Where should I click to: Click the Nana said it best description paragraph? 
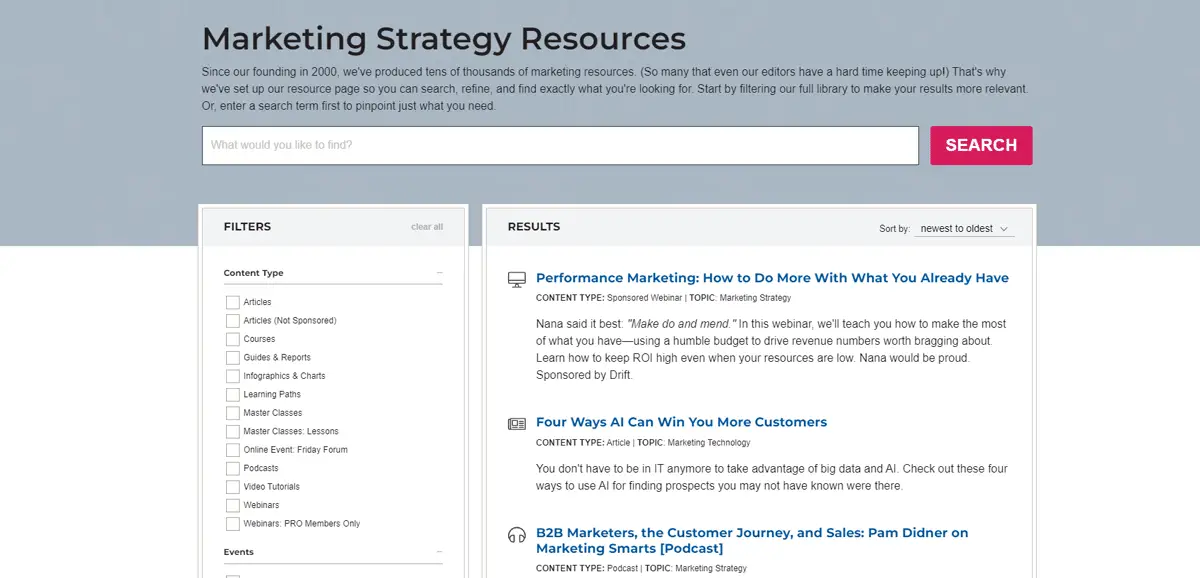click(x=771, y=350)
